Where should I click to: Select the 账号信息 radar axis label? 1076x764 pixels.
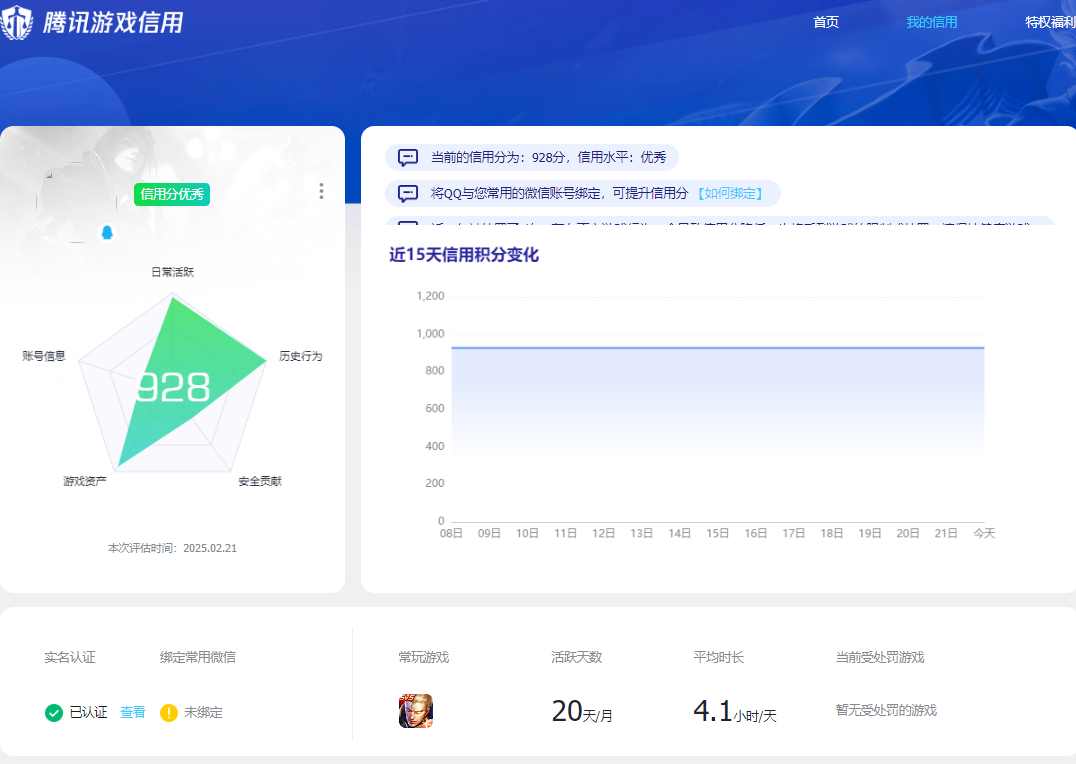click(43, 356)
